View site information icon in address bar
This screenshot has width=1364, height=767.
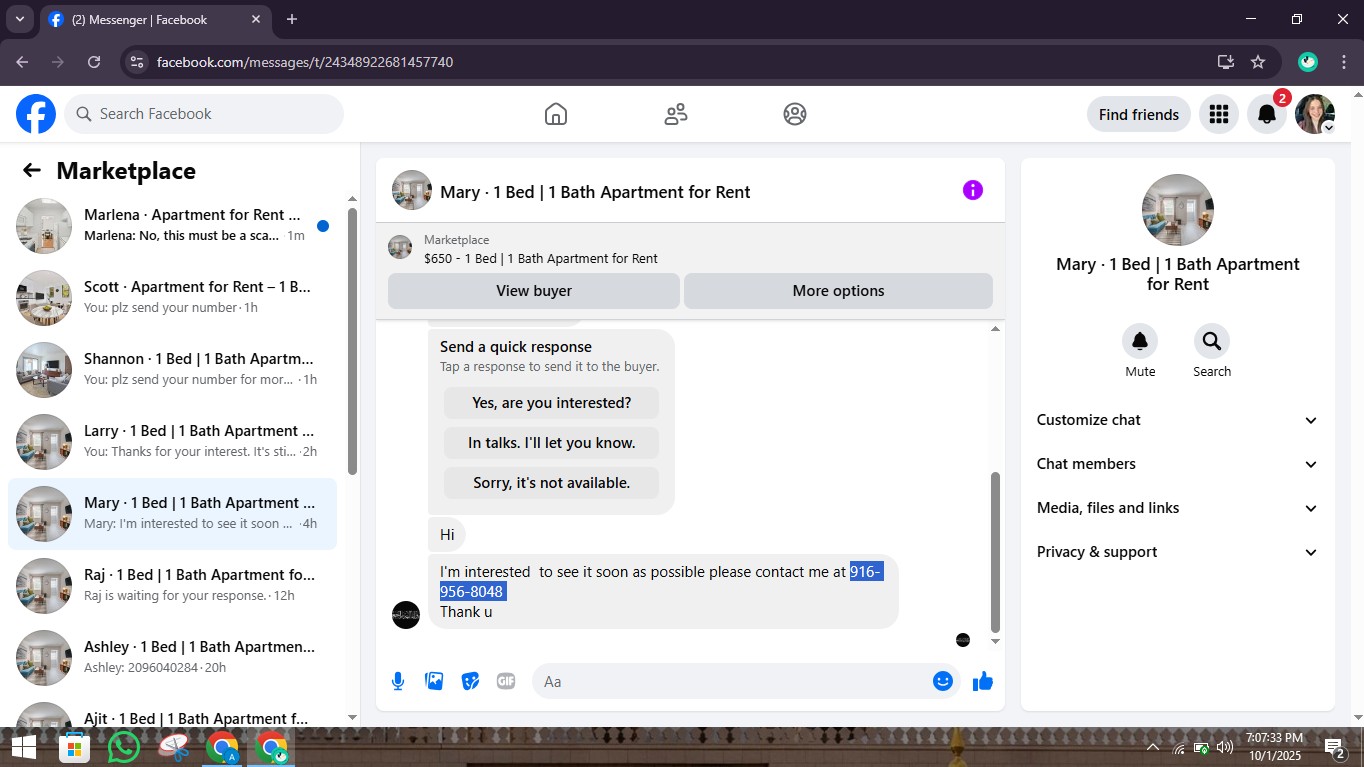pyautogui.click(x=138, y=62)
